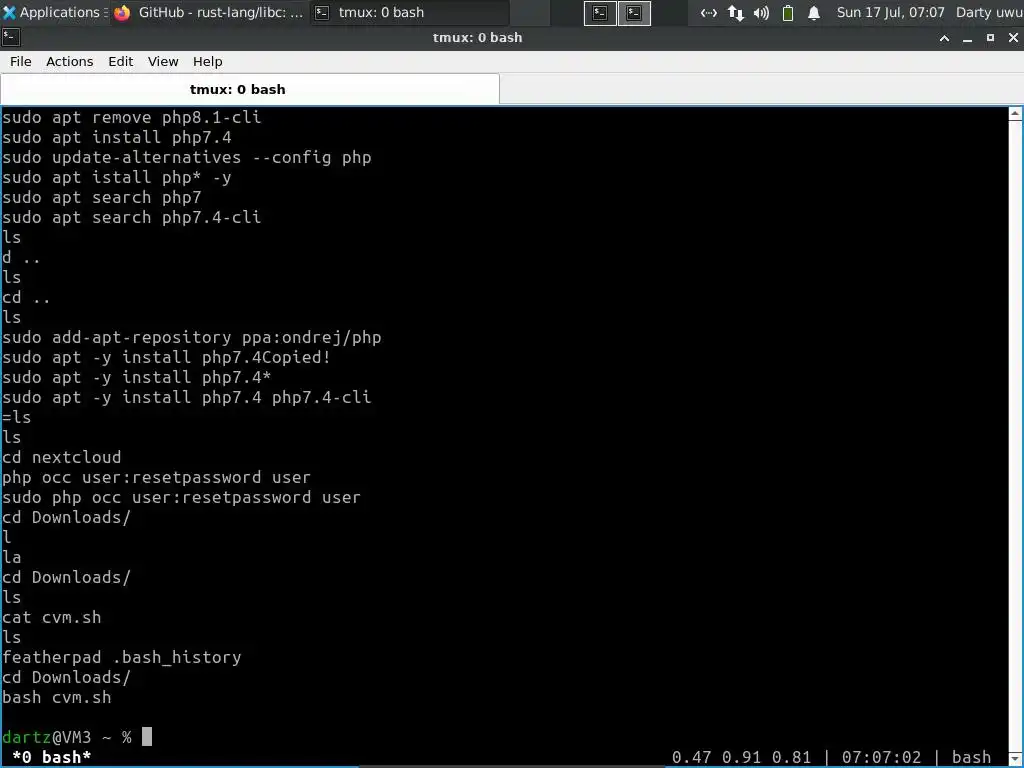
Task: Maximize the terminal window
Action: tap(990, 38)
